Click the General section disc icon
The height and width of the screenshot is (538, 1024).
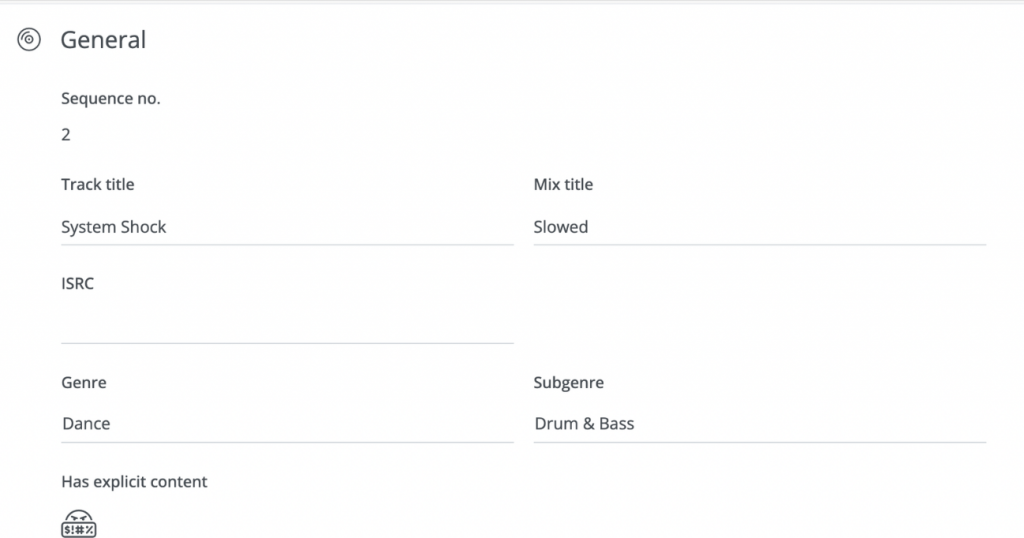tap(29, 39)
